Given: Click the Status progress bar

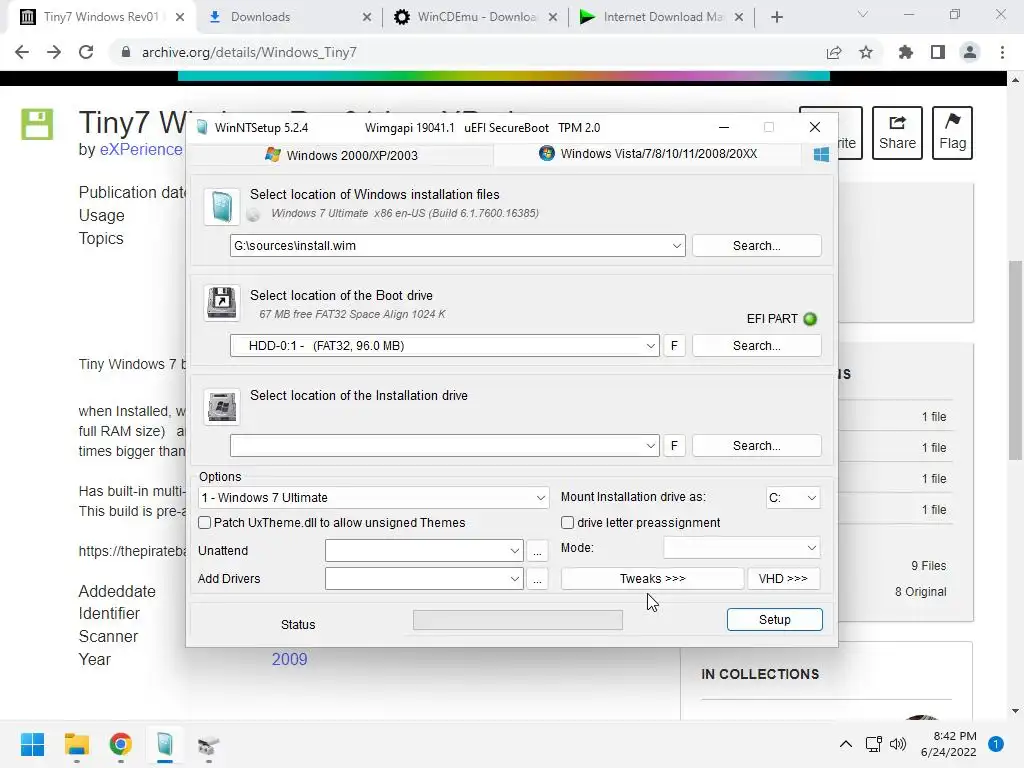Looking at the screenshot, I should click(x=518, y=620).
